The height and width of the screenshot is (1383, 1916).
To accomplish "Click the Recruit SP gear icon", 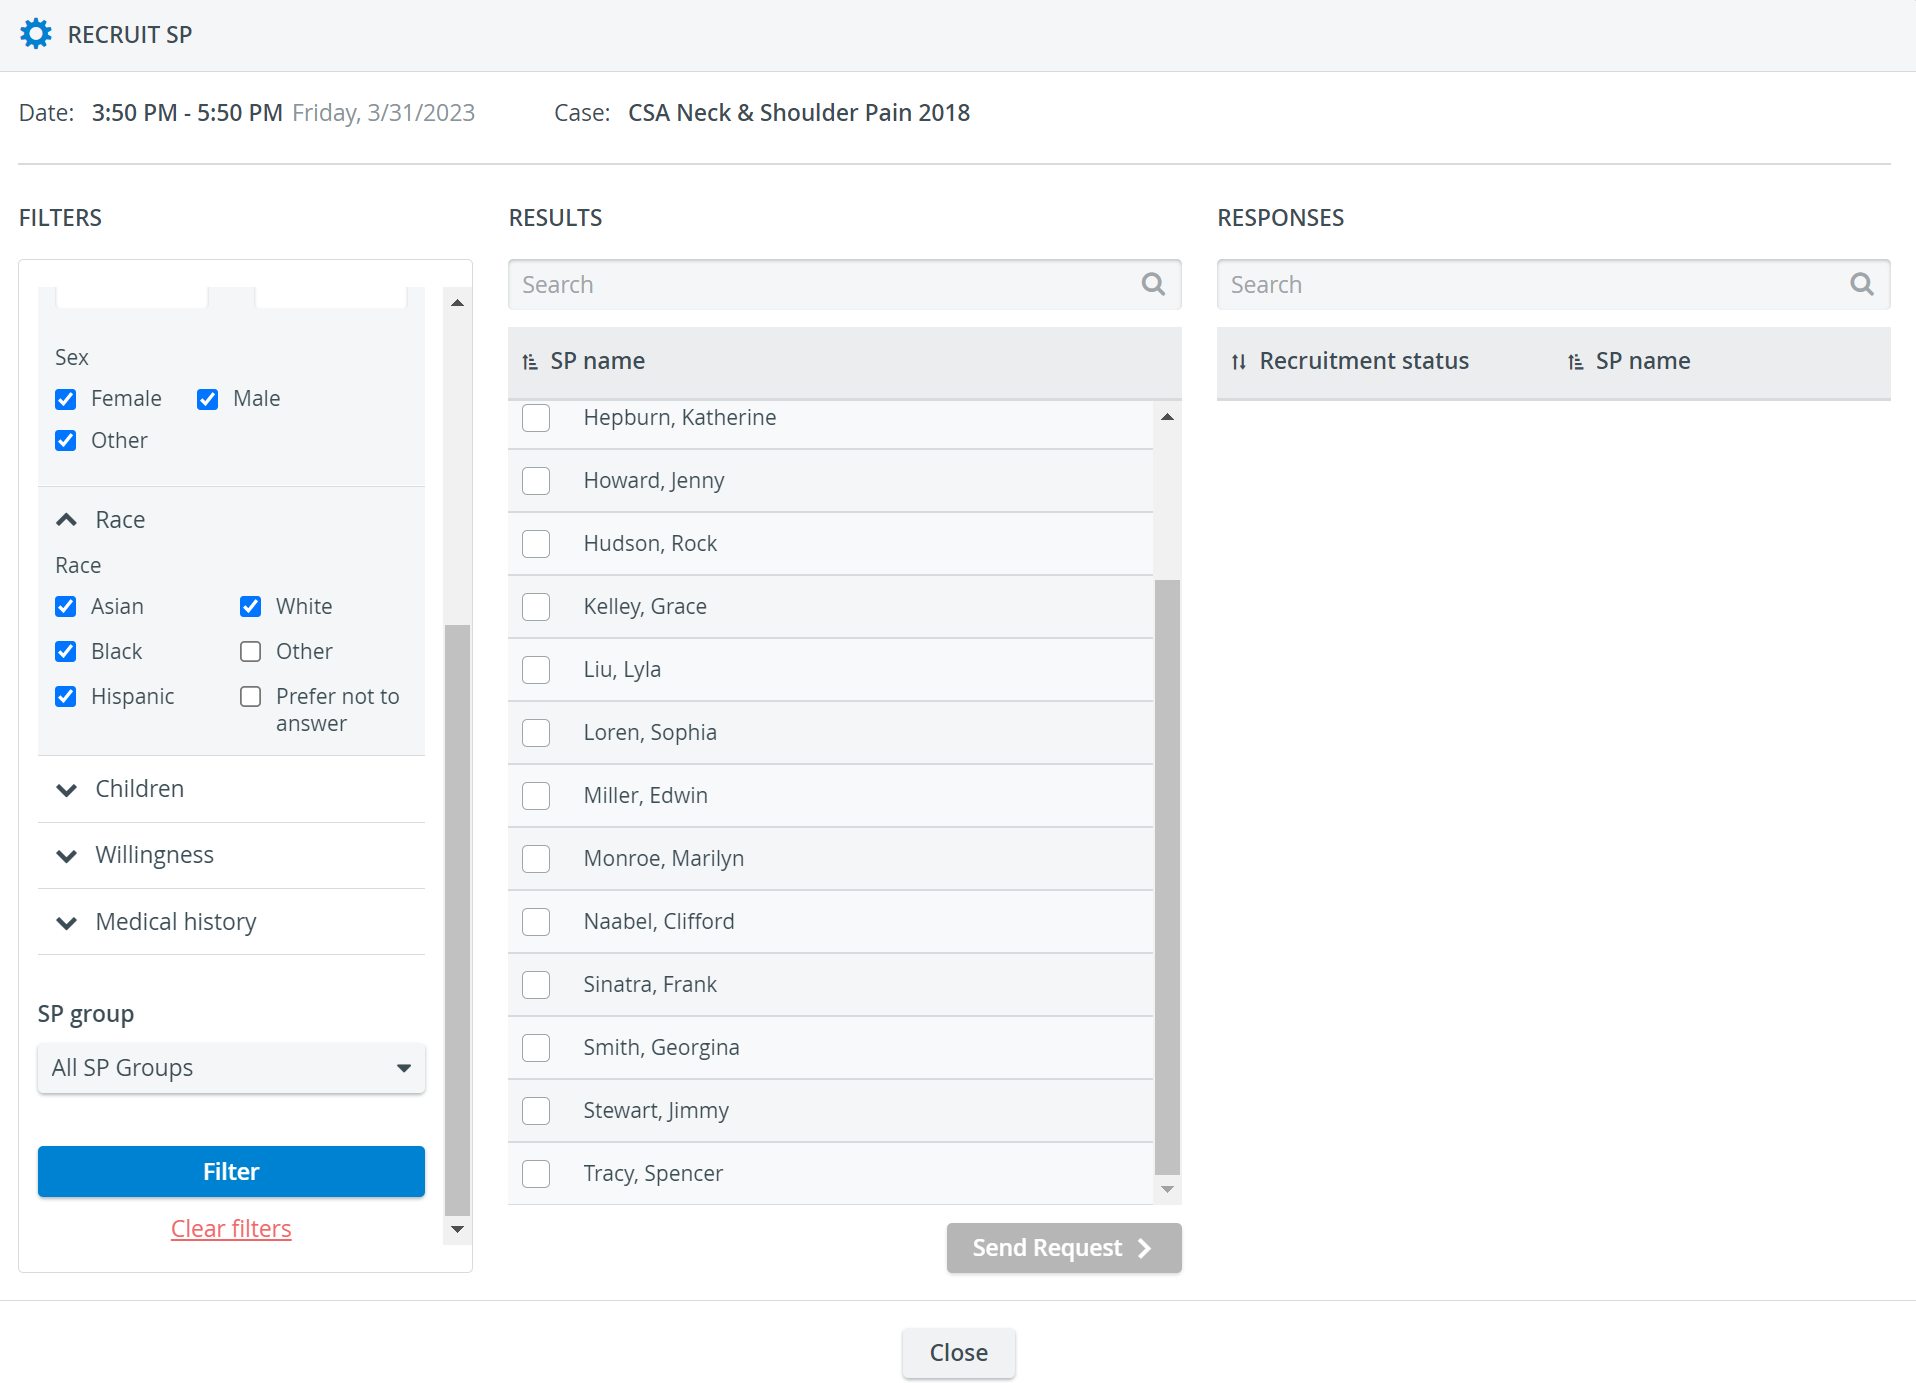I will (x=36, y=34).
